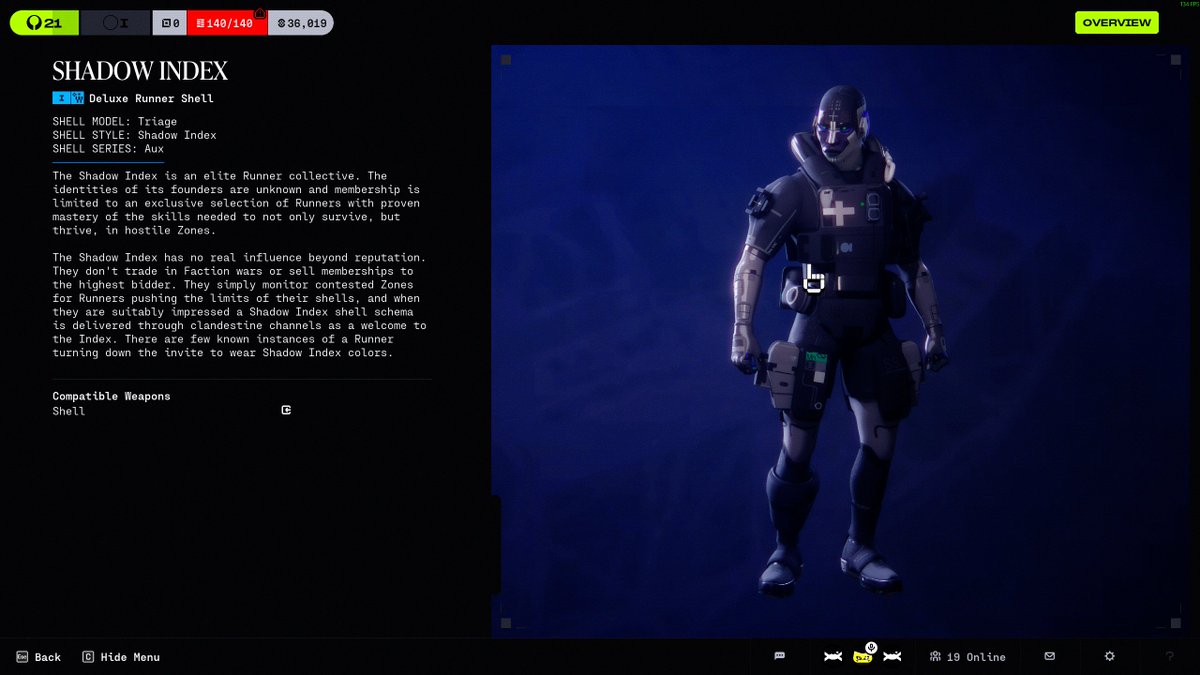Click the SHELL STYLE: Shadow Index line
Image resolution: width=1200 pixels, height=675 pixels.
click(x=134, y=135)
